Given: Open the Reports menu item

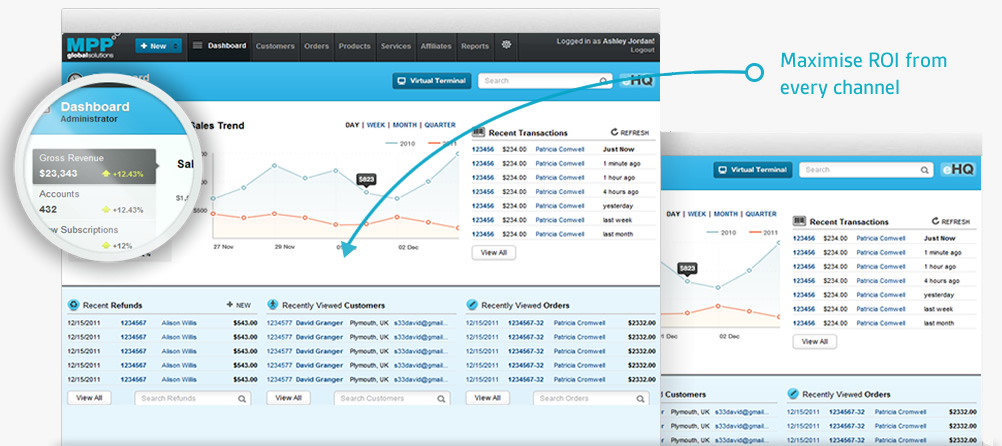Looking at the screenshot, I should click(475, 46).
